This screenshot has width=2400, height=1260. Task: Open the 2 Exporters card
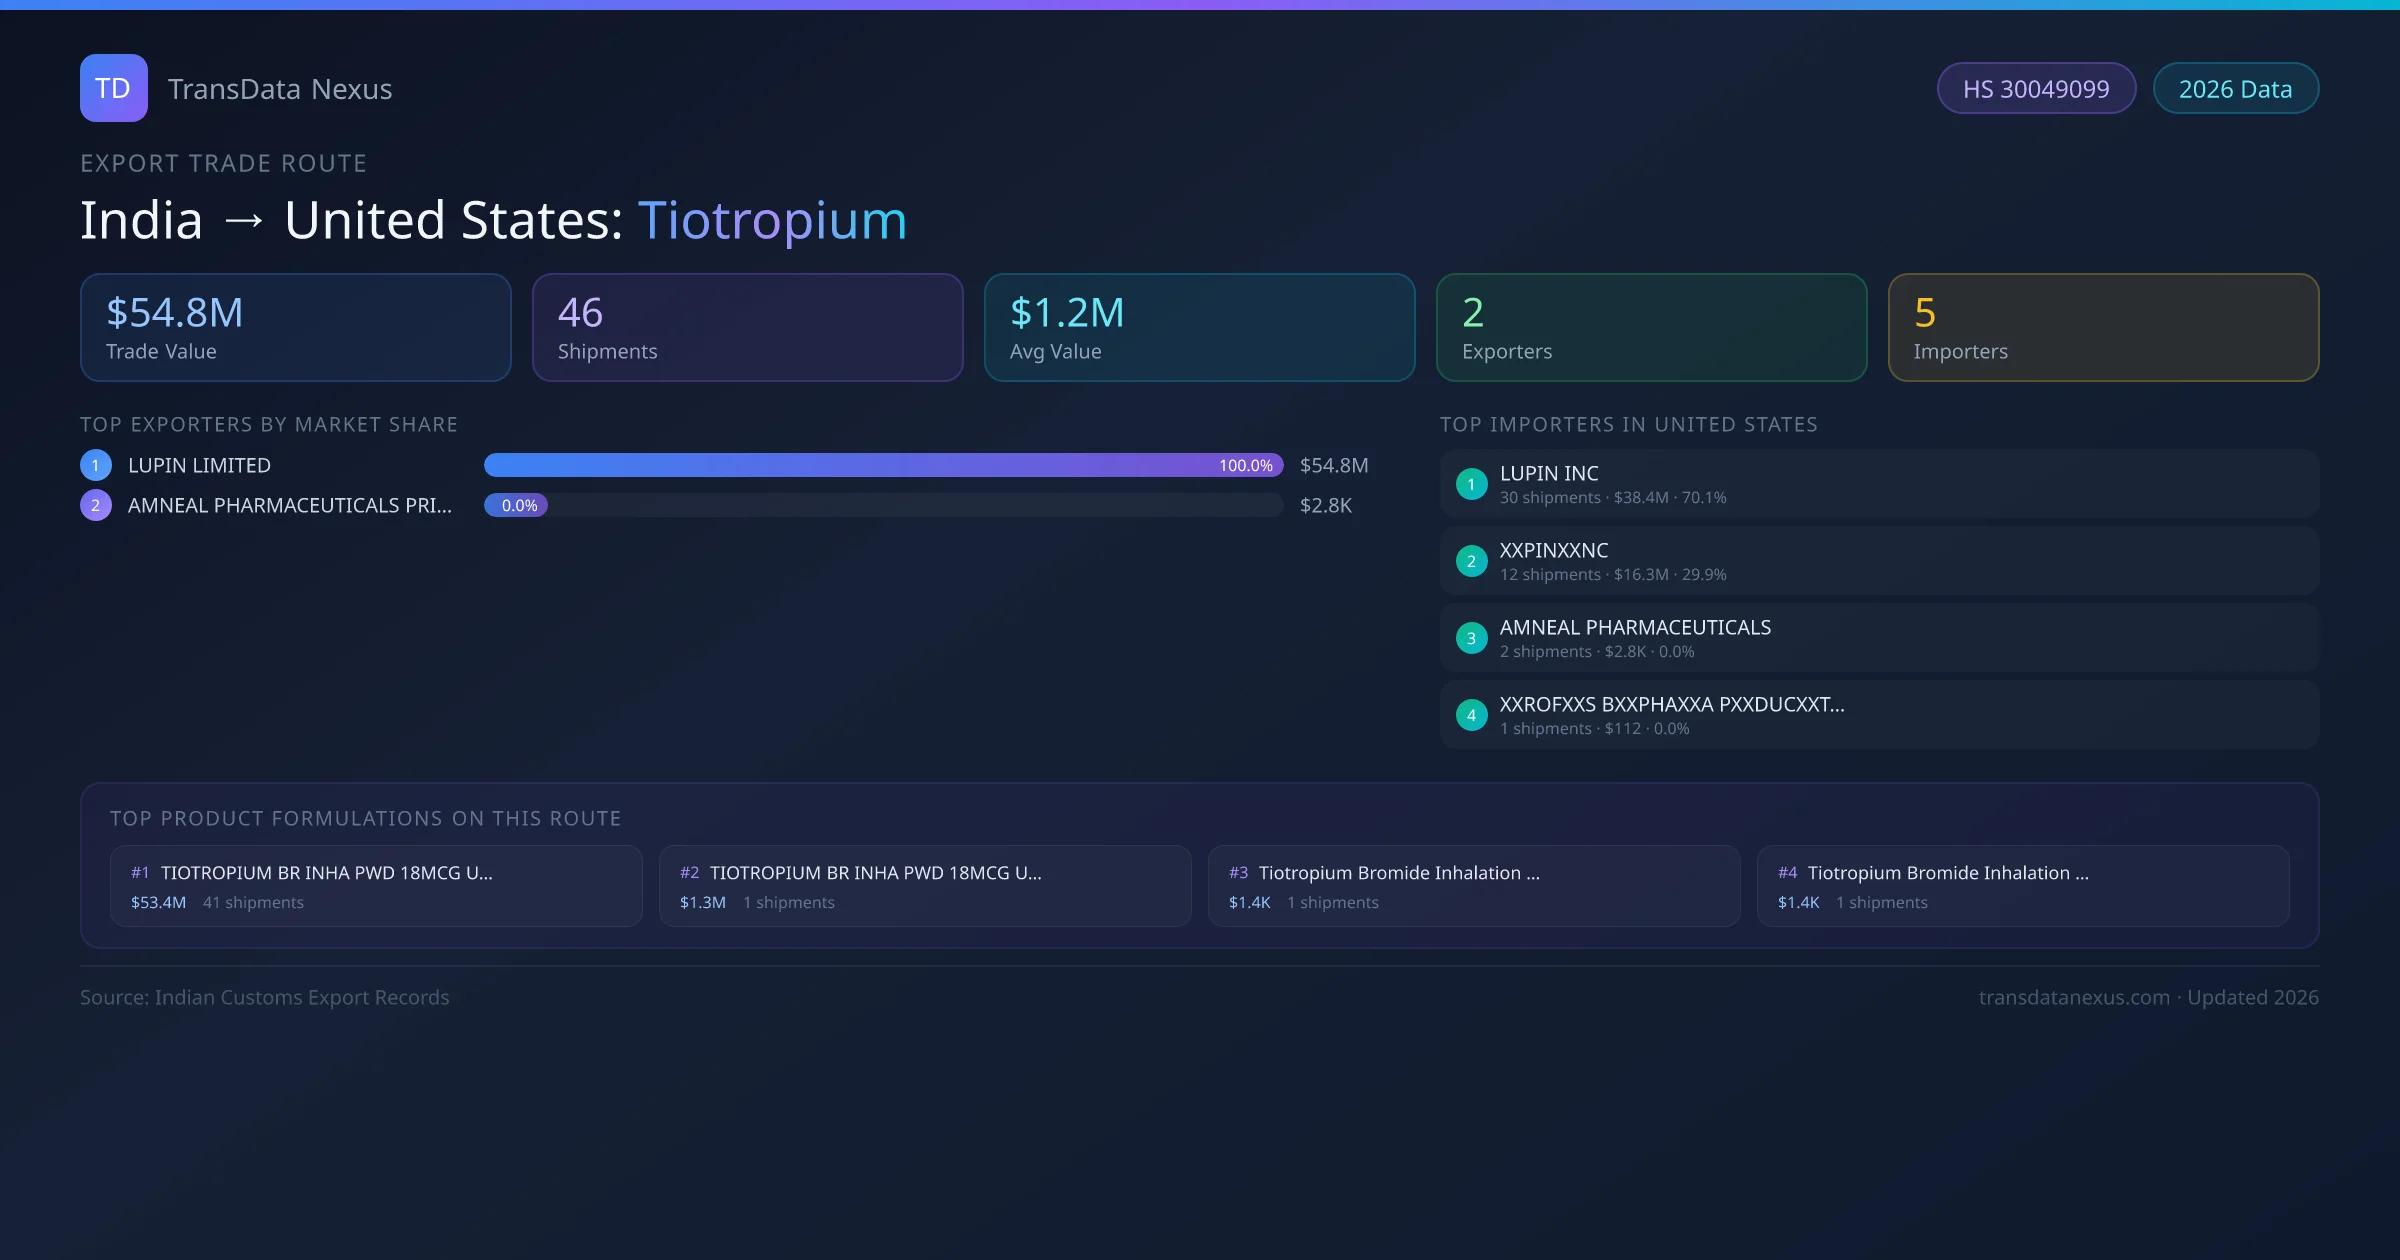point(1651,328)
